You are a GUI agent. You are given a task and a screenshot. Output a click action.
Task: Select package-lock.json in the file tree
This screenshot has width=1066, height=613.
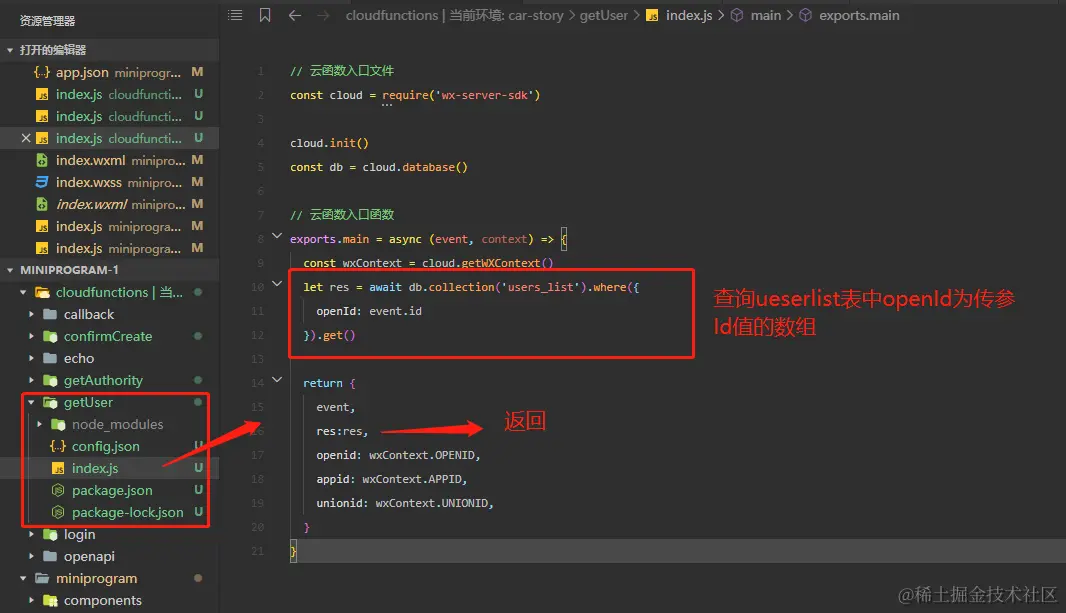pos(127,512)
